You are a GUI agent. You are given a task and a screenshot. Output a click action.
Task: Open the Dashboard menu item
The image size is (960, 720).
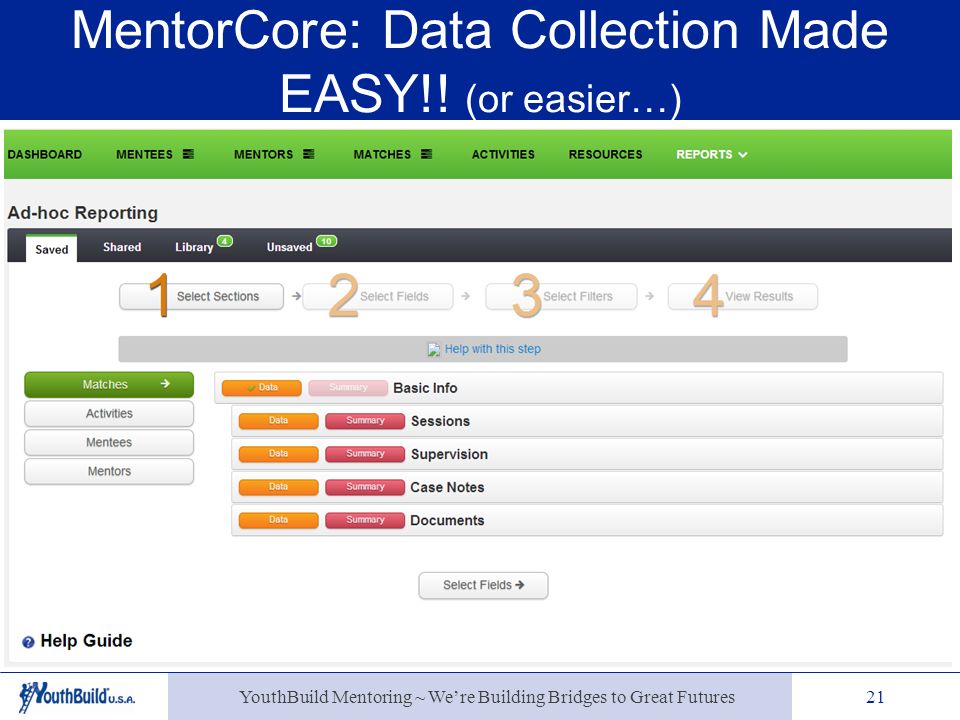pos(45,154)
